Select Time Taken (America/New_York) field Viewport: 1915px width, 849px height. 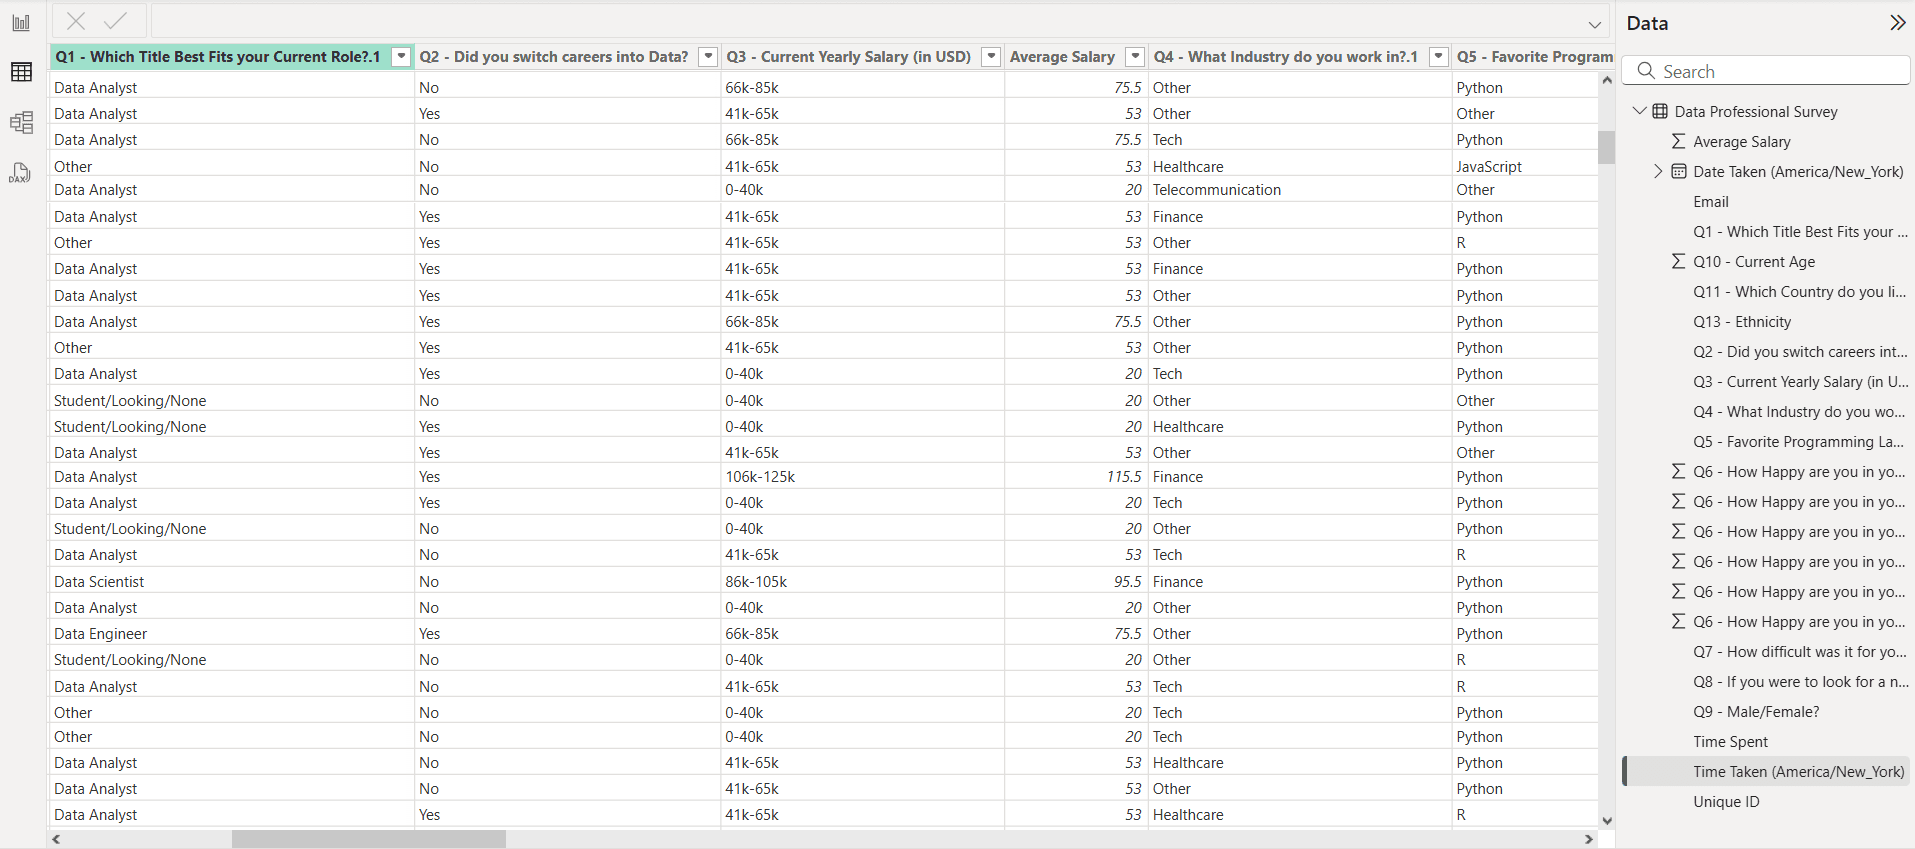pos(1798,771)
